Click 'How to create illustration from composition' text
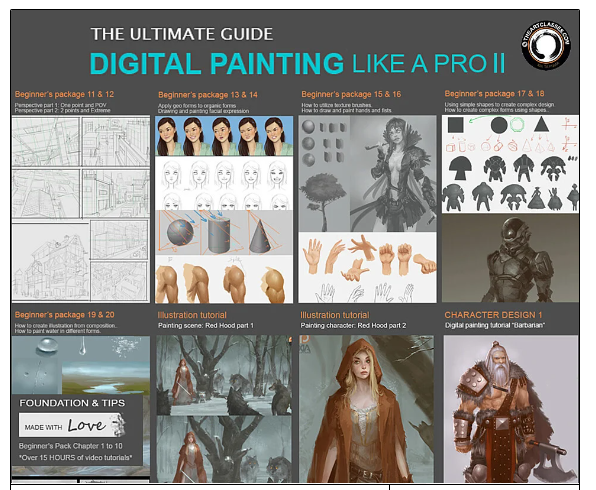596x490 pixels. [x=66, y=325]
